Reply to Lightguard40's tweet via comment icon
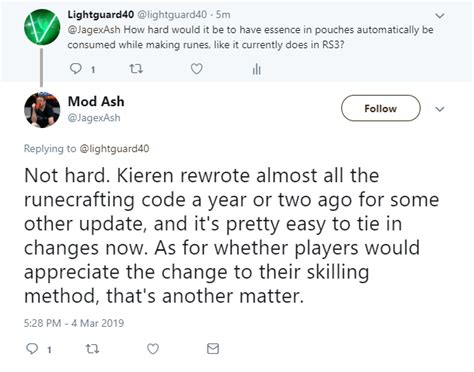The image size is (474, 372). pyautogui.click(x=76, y=69)
